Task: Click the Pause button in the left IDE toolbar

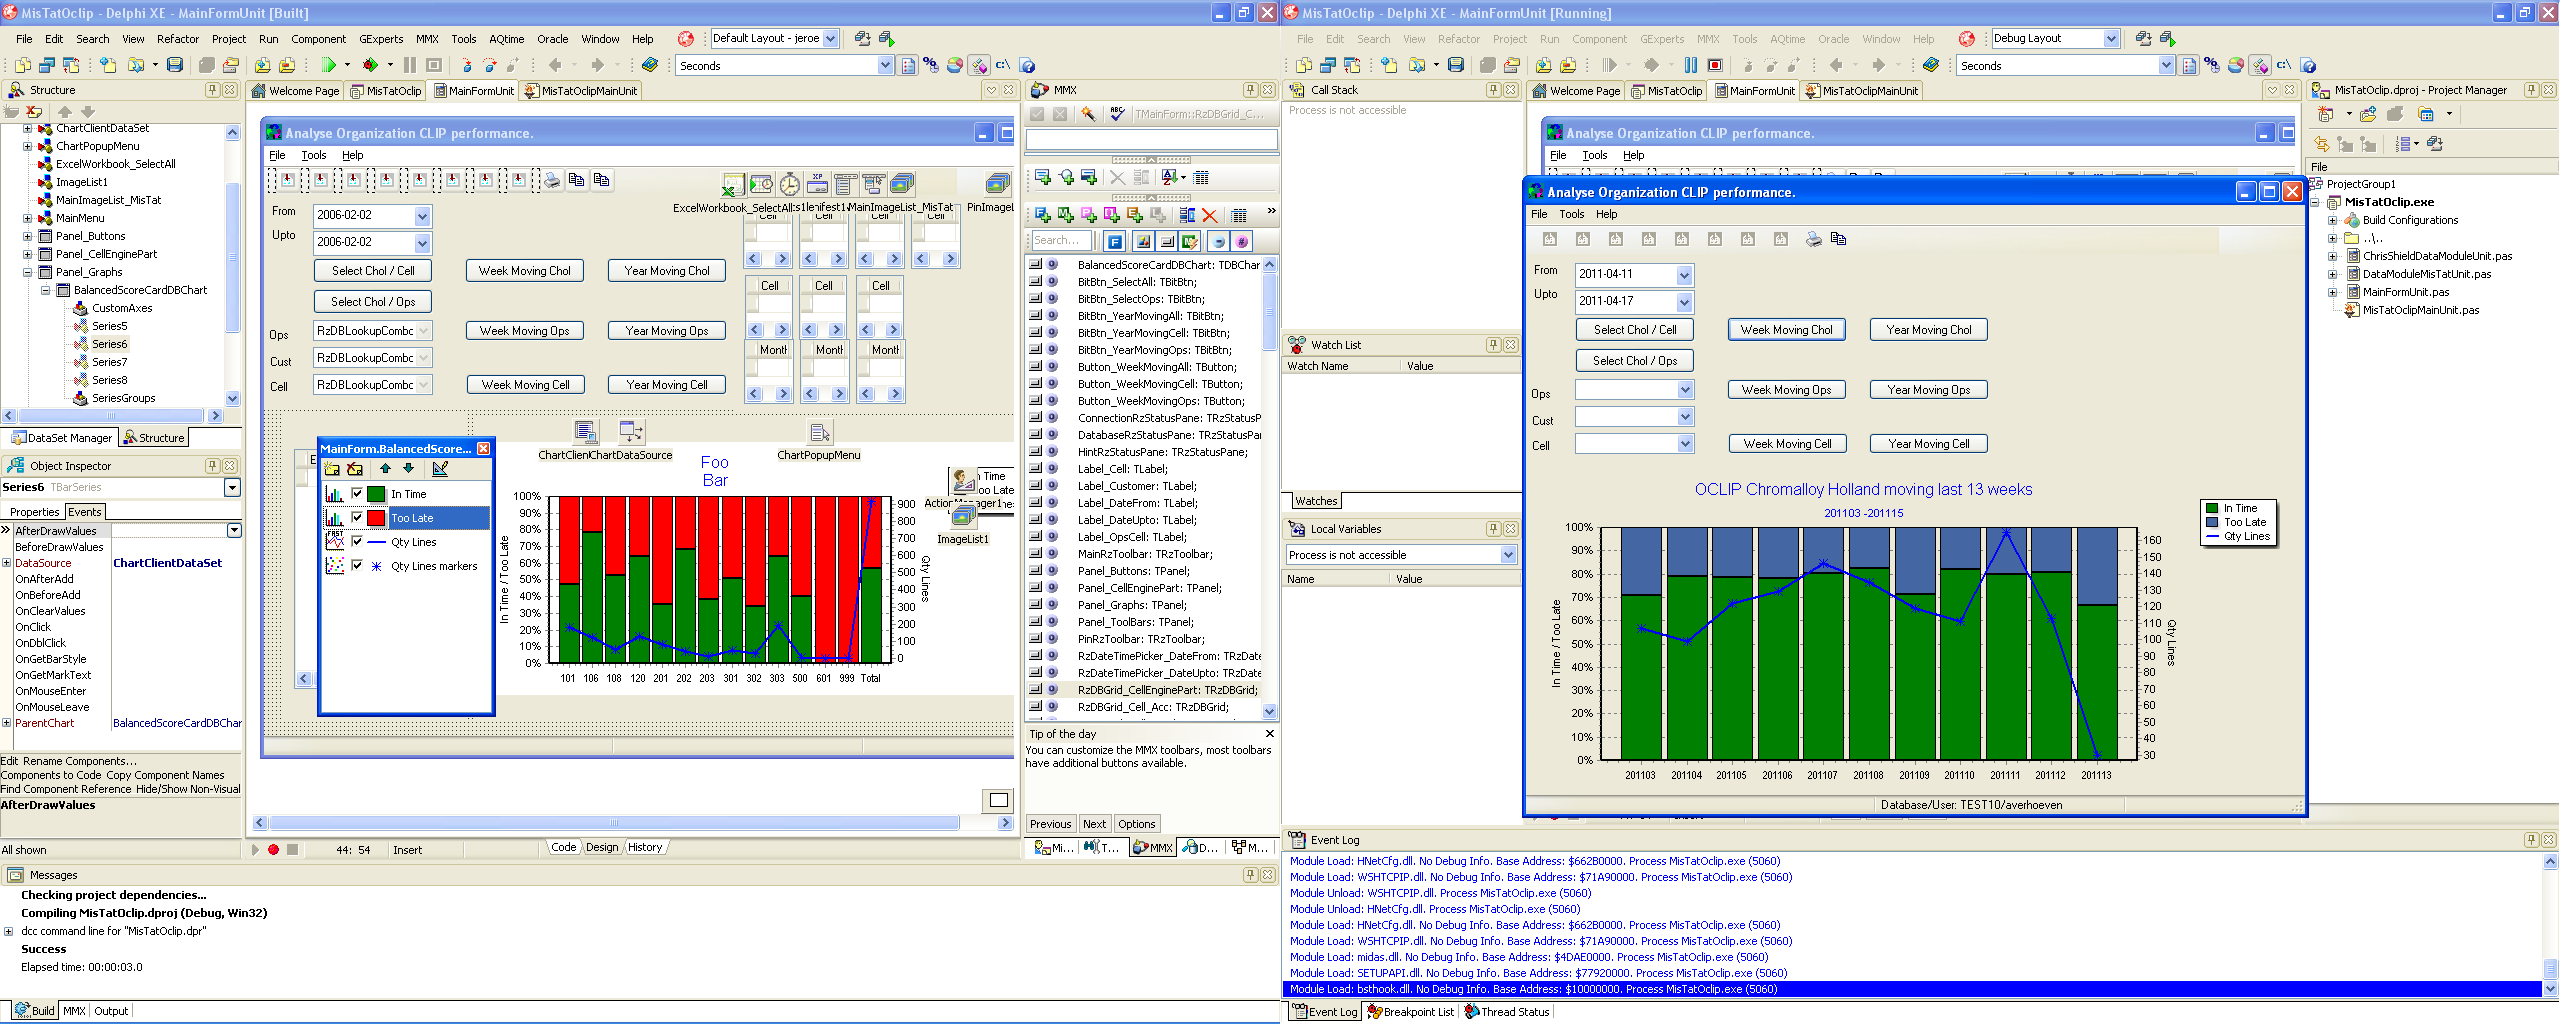Action: 409,65
